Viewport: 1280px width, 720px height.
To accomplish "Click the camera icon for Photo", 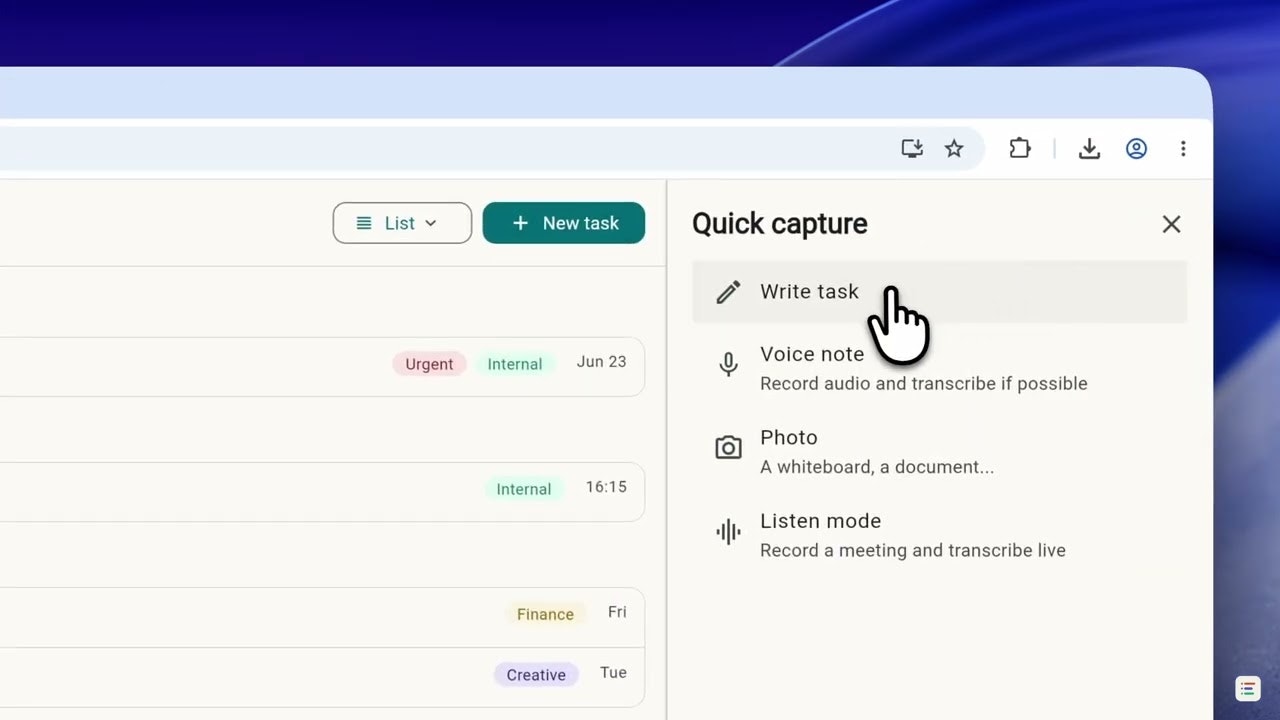I will click(728, 448).
